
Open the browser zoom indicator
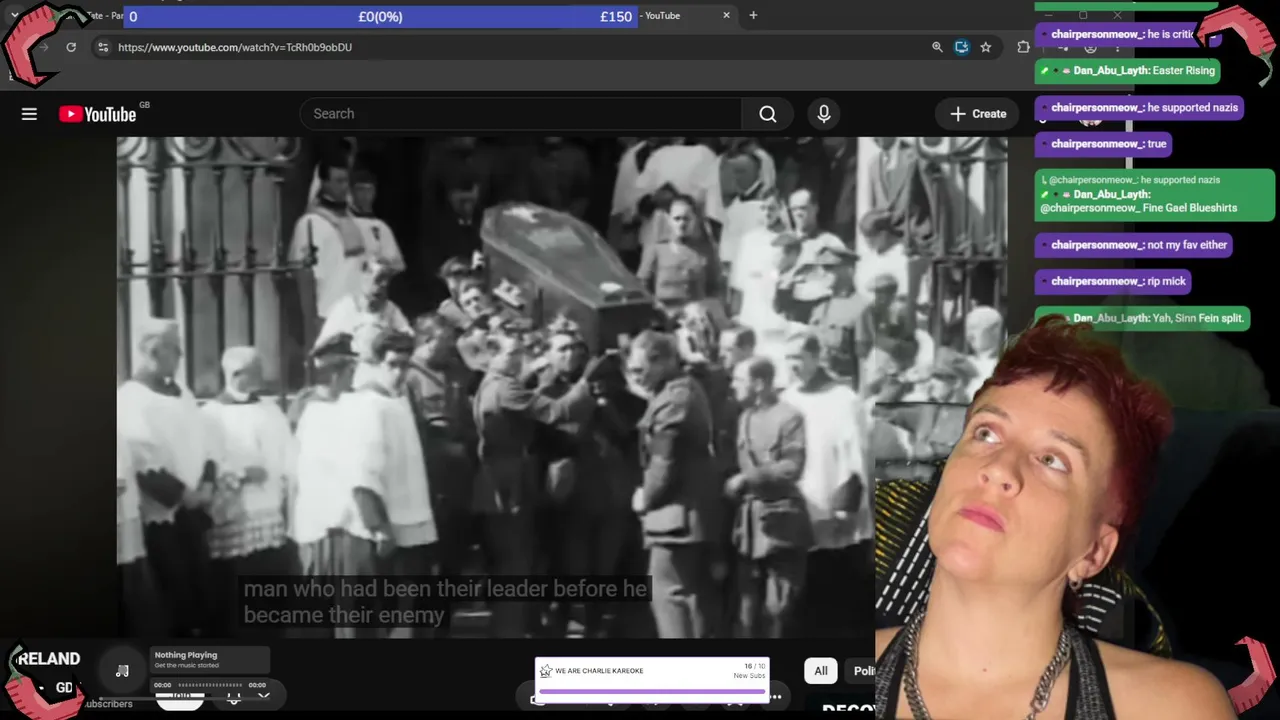(937, 47)
